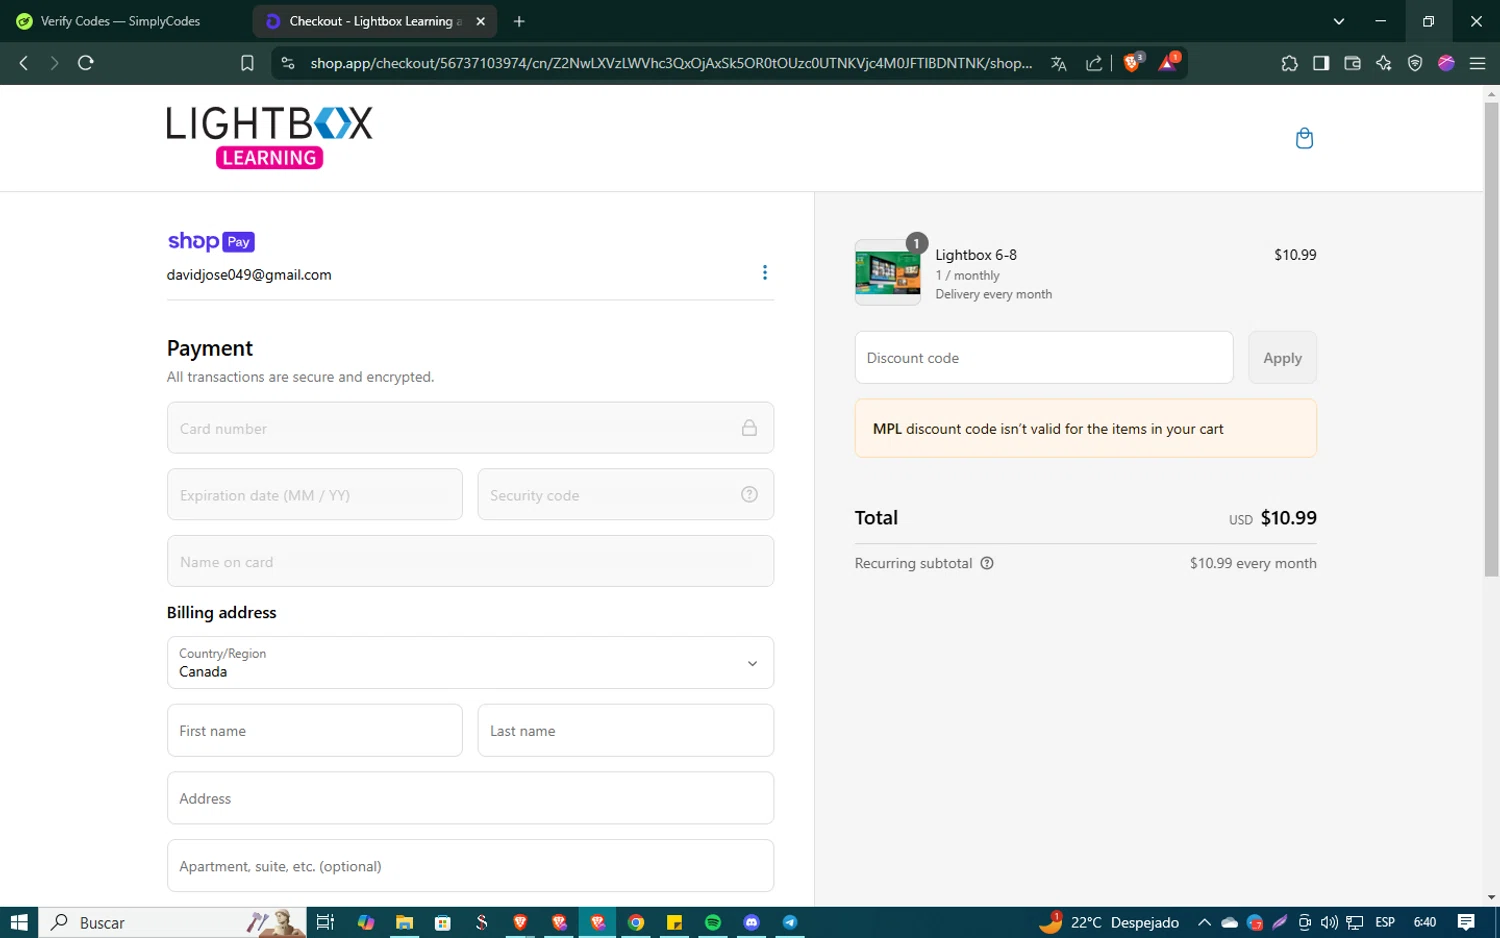Click the security code help icon
Image resolution: width=1500 pixels, height=938 pixels.
click(x=749, y=494)
